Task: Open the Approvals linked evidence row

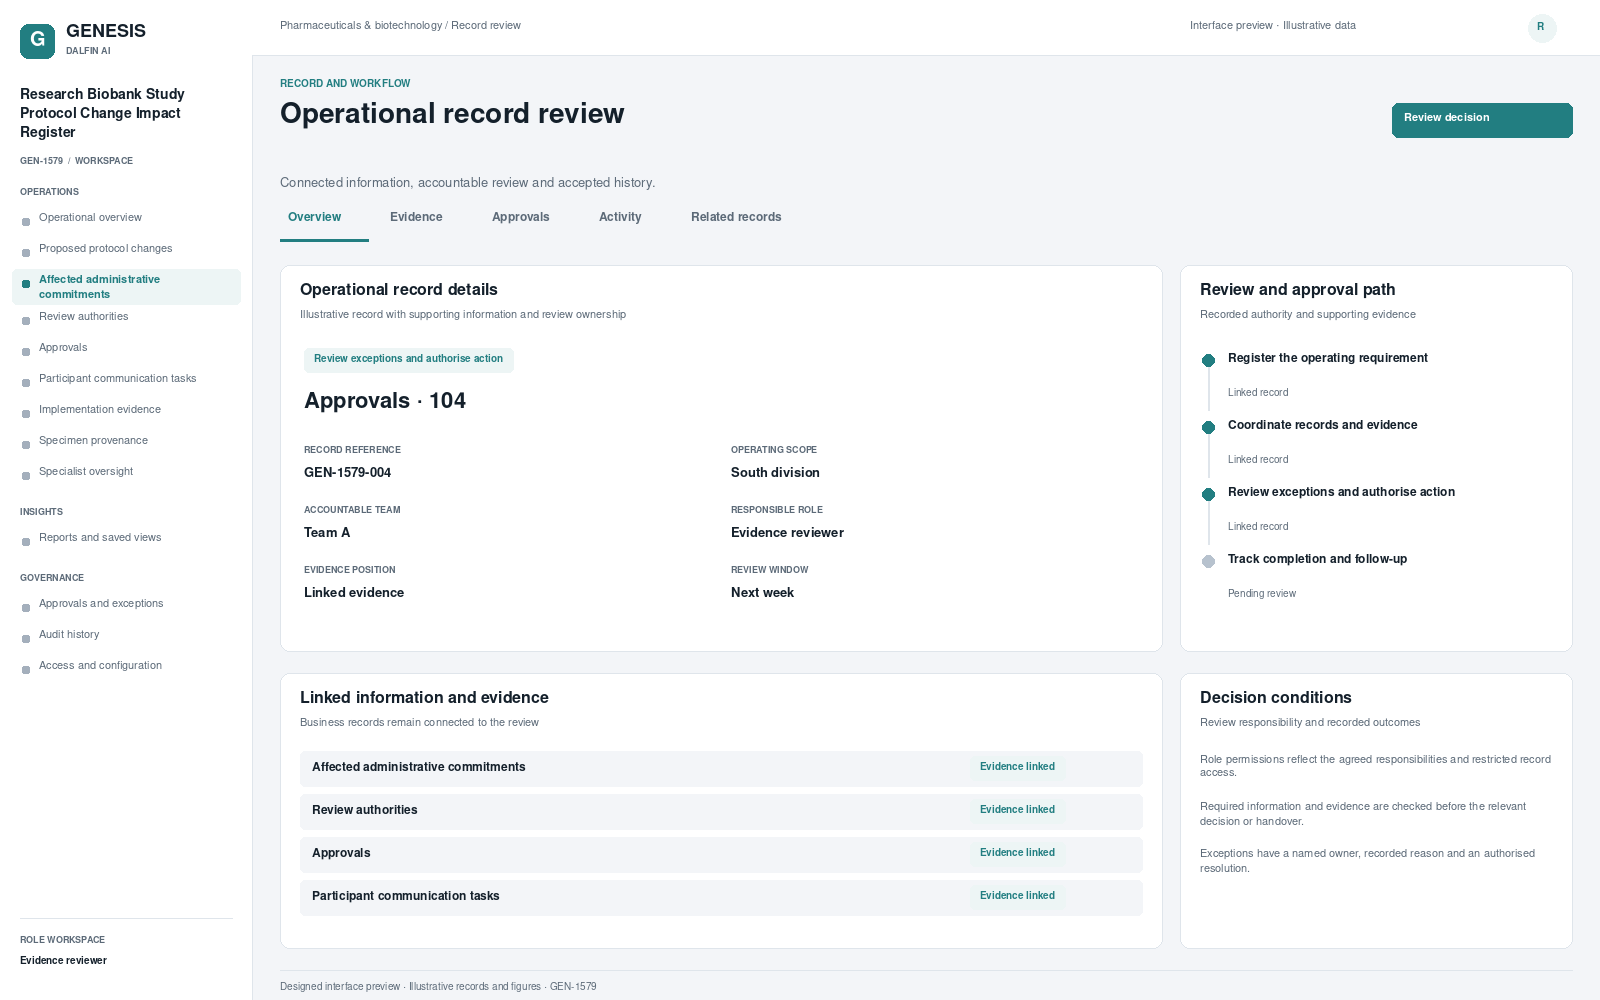Action: [x=721, y=855]
